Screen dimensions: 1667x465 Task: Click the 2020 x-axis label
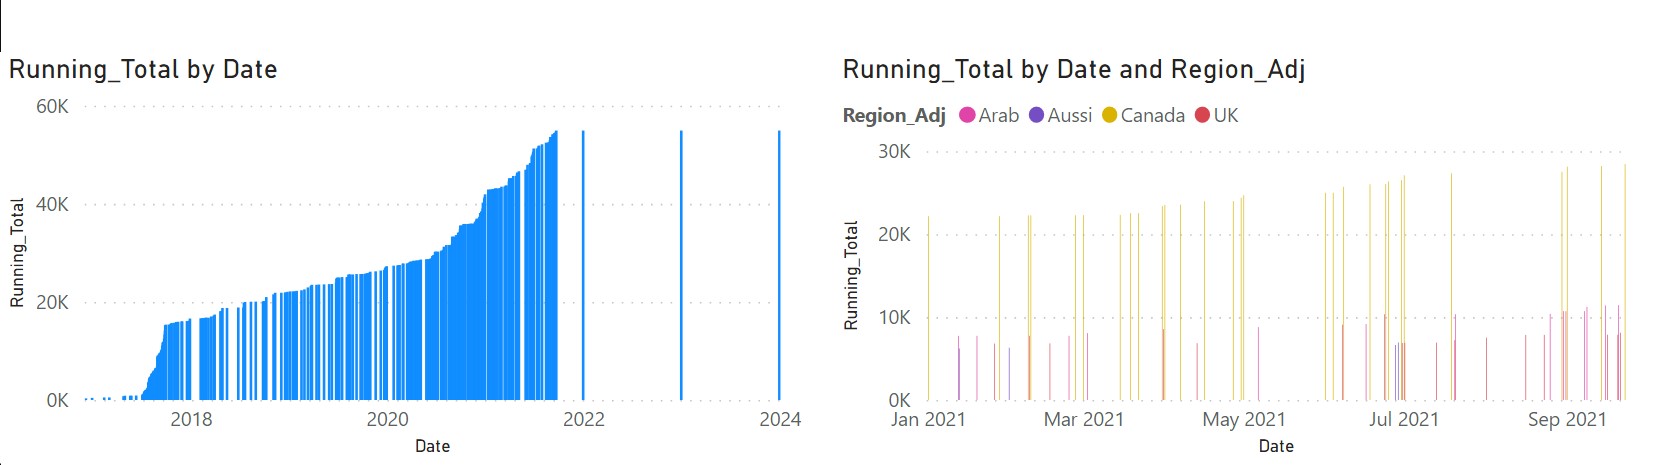(x=387, y=419)
